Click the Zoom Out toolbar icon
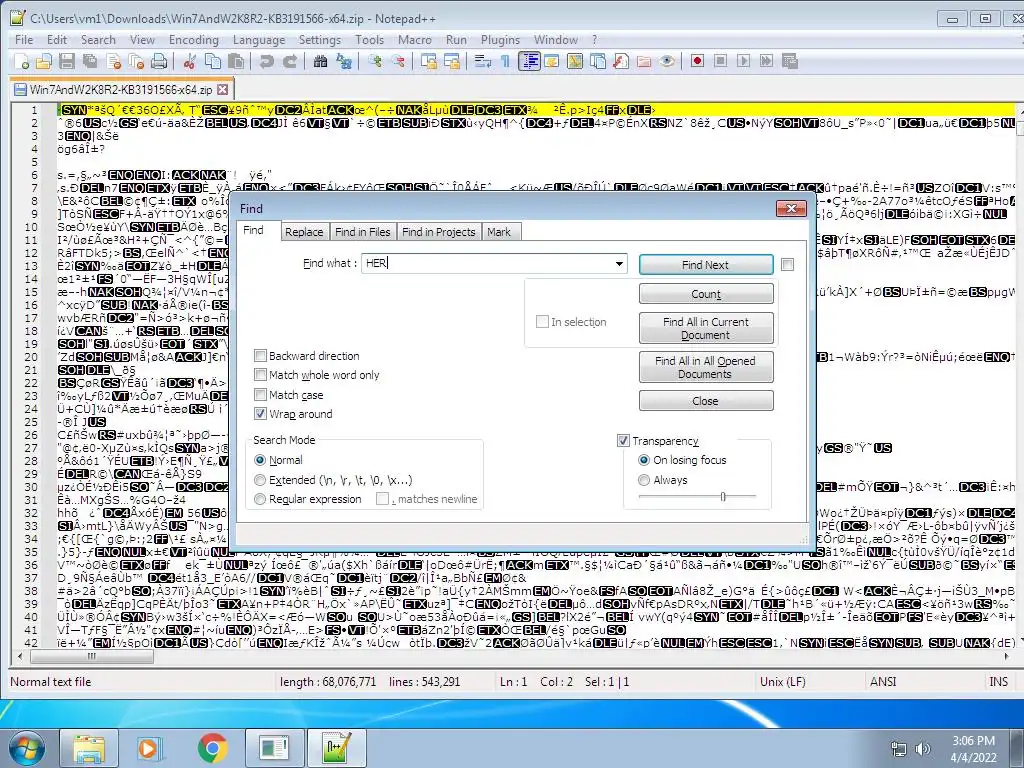The image size is (1024, 768). coord(398,61)
